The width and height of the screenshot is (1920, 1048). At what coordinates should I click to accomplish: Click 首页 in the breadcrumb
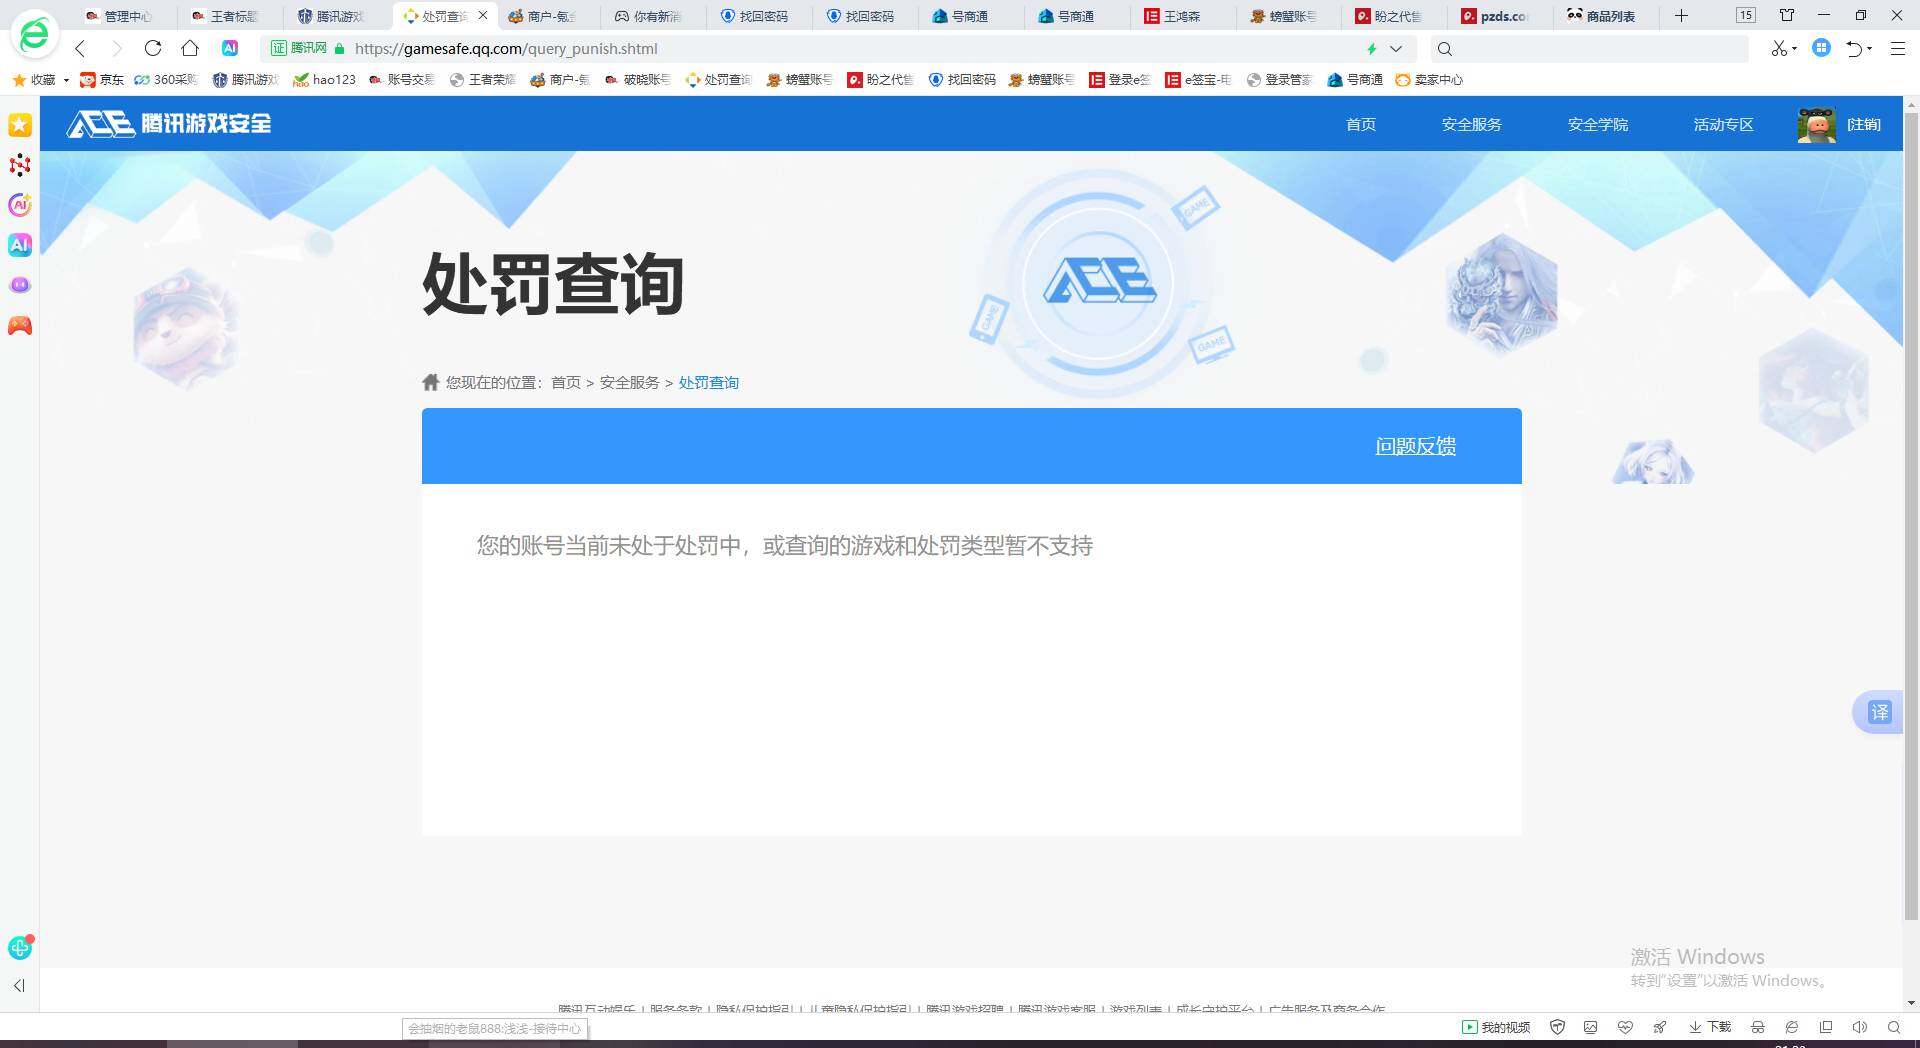pyautogui.click(x=566, y=383)
